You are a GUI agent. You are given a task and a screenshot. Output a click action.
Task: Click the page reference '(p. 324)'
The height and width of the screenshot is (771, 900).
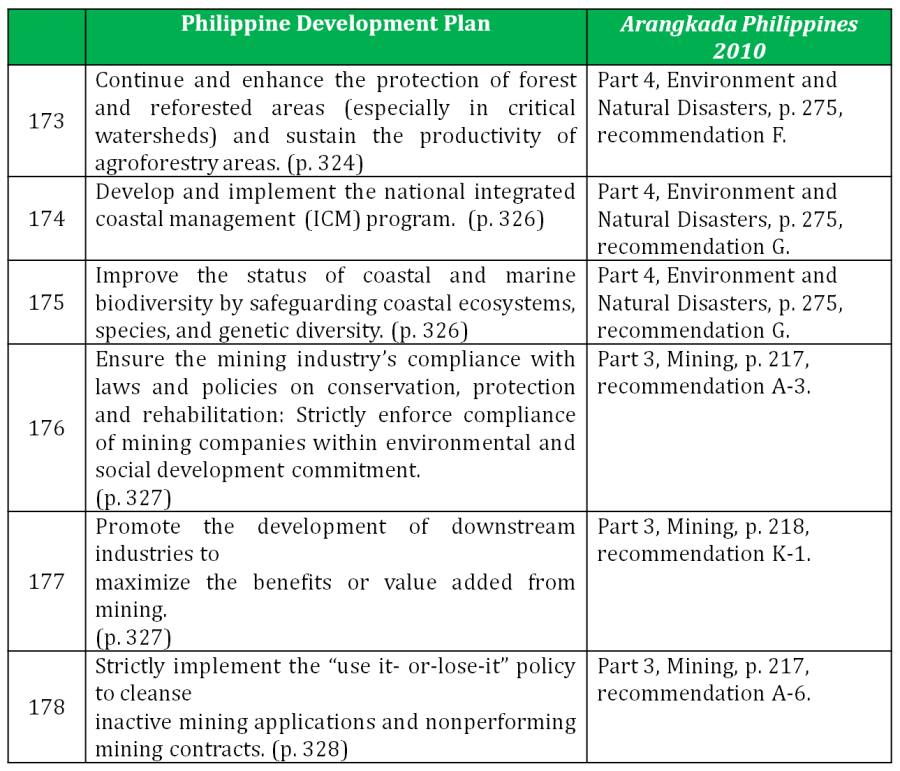(x=325, y=164)
